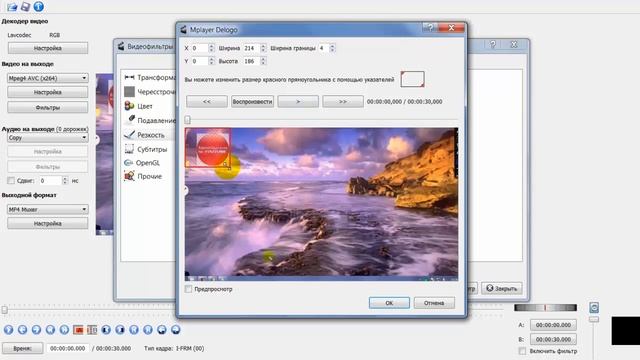
Task: Open the Mpeg4 AVC (x264) video codec dropdown
Action: point(47,78)
